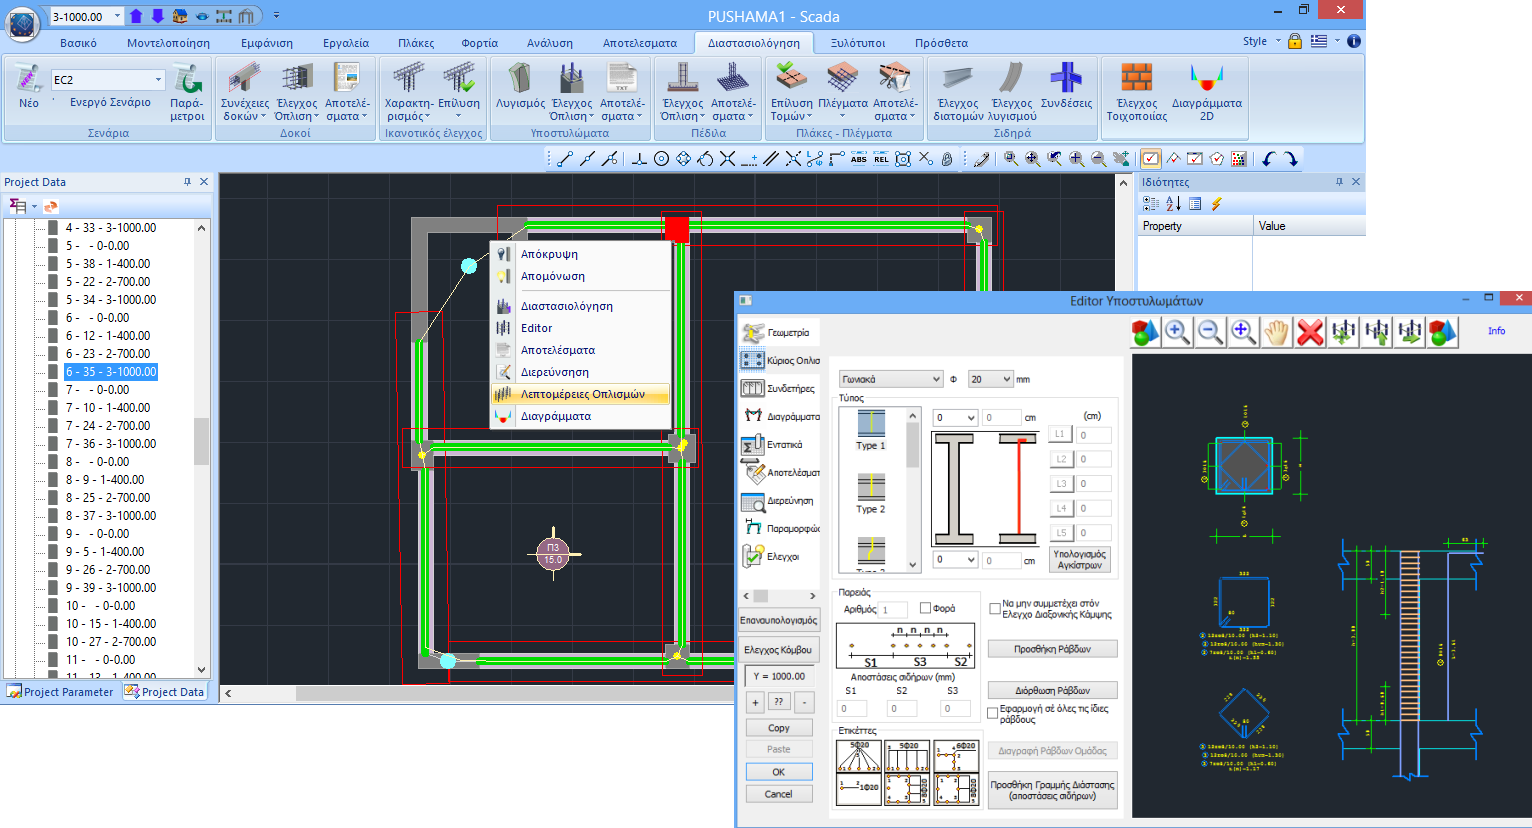The height and width of the screenshot is (828, 1532).
Task: Click lightning bolt icon in Ιδιότητες panel
Action: click(x=1217, y=203)
